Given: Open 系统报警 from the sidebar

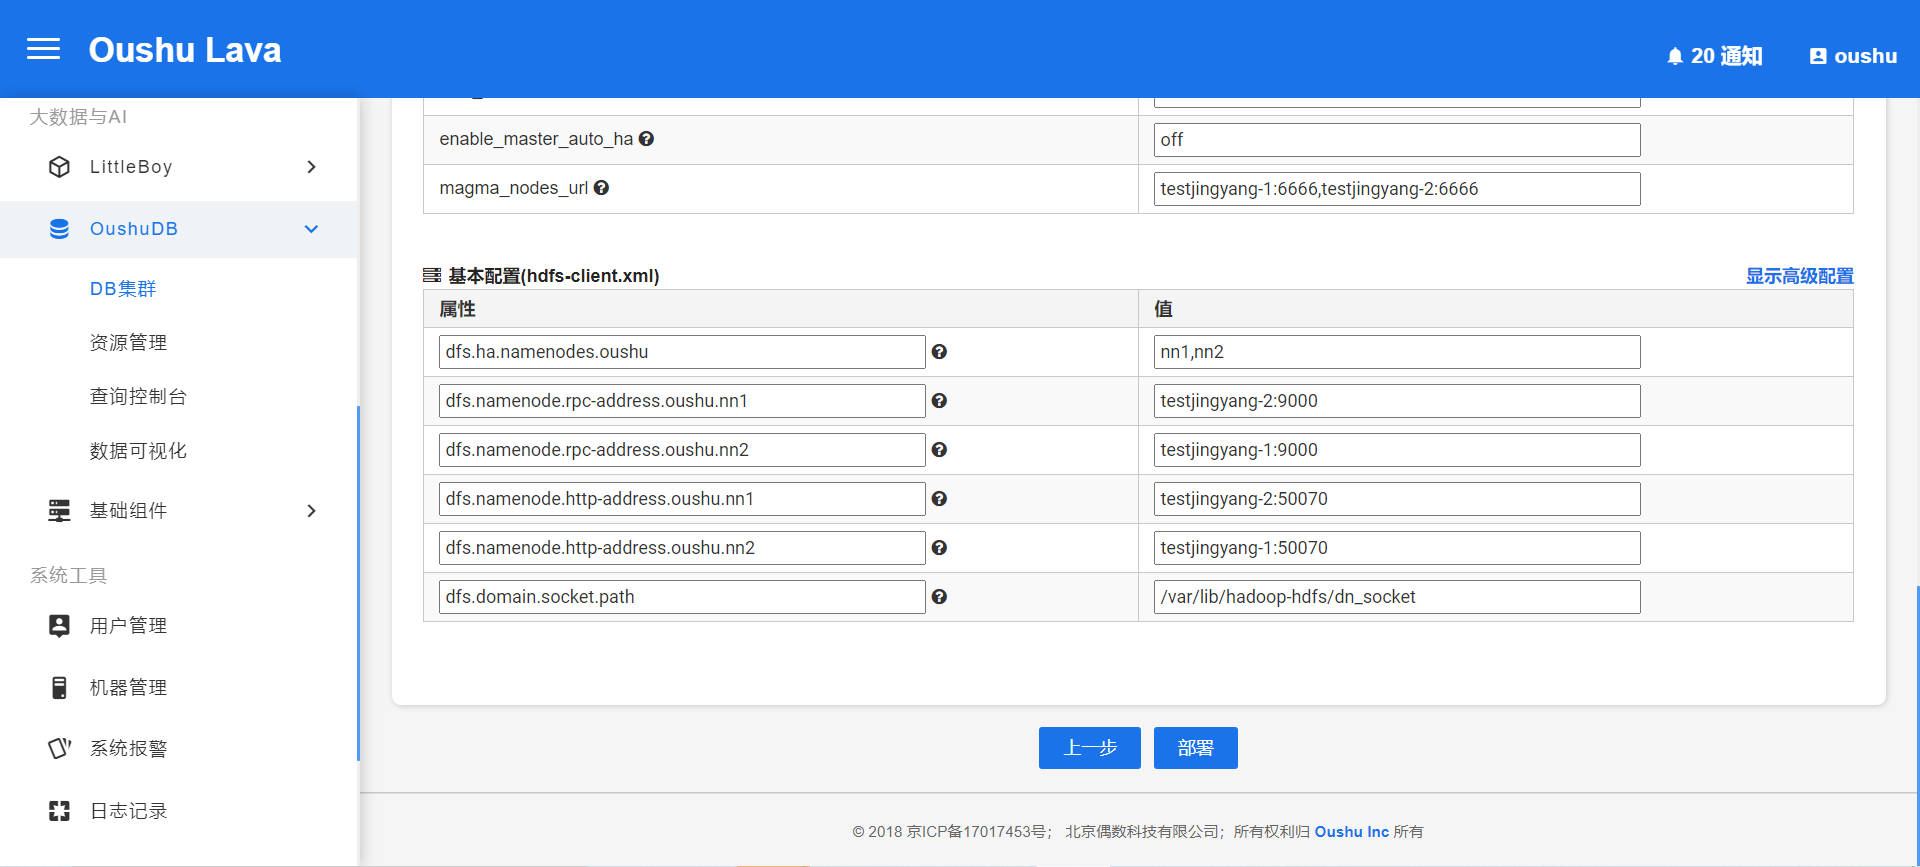Looking at the screenshot, I should point(128,749).
